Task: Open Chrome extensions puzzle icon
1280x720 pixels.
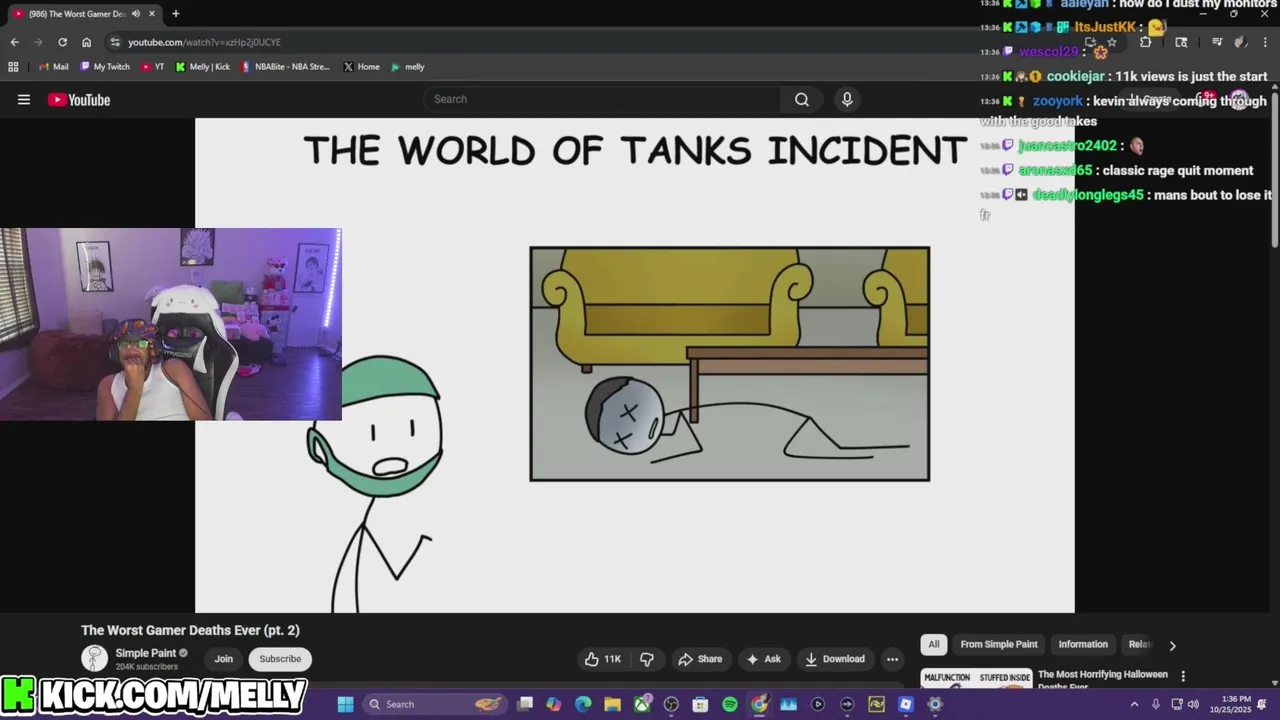Action: (1145, 42)
